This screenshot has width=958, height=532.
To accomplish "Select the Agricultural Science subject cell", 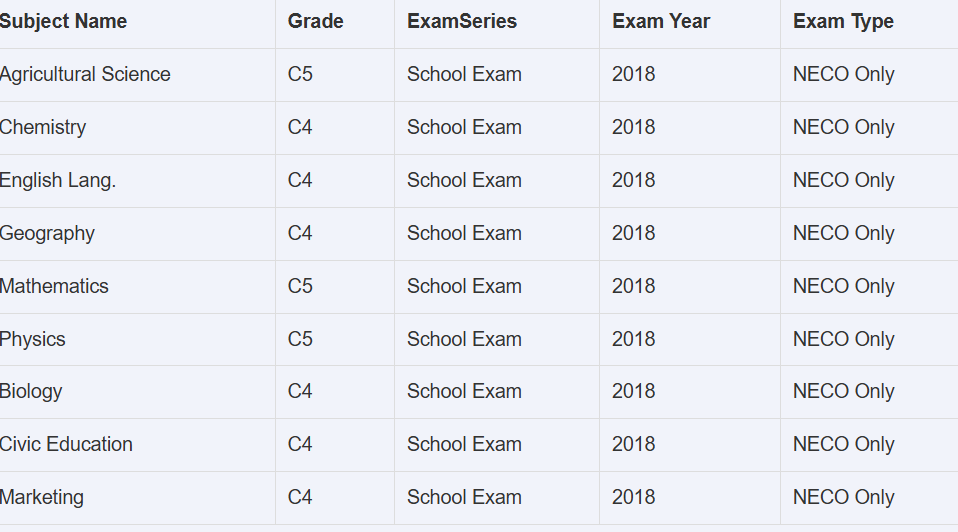I will click(86, 74).
